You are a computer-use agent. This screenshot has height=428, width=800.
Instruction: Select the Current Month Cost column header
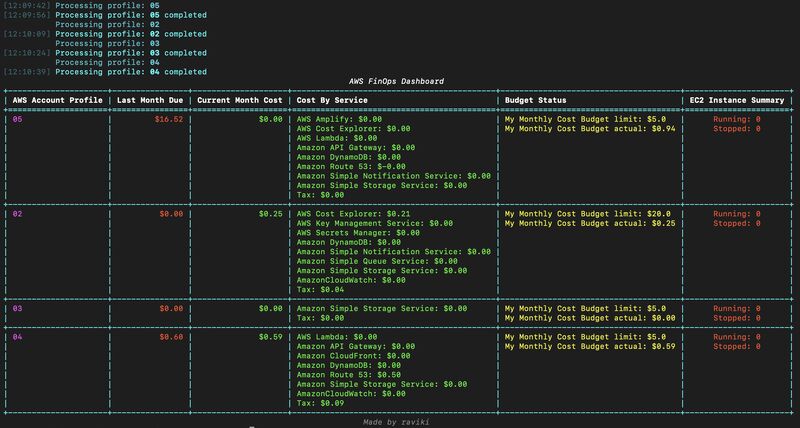(237, 100)
